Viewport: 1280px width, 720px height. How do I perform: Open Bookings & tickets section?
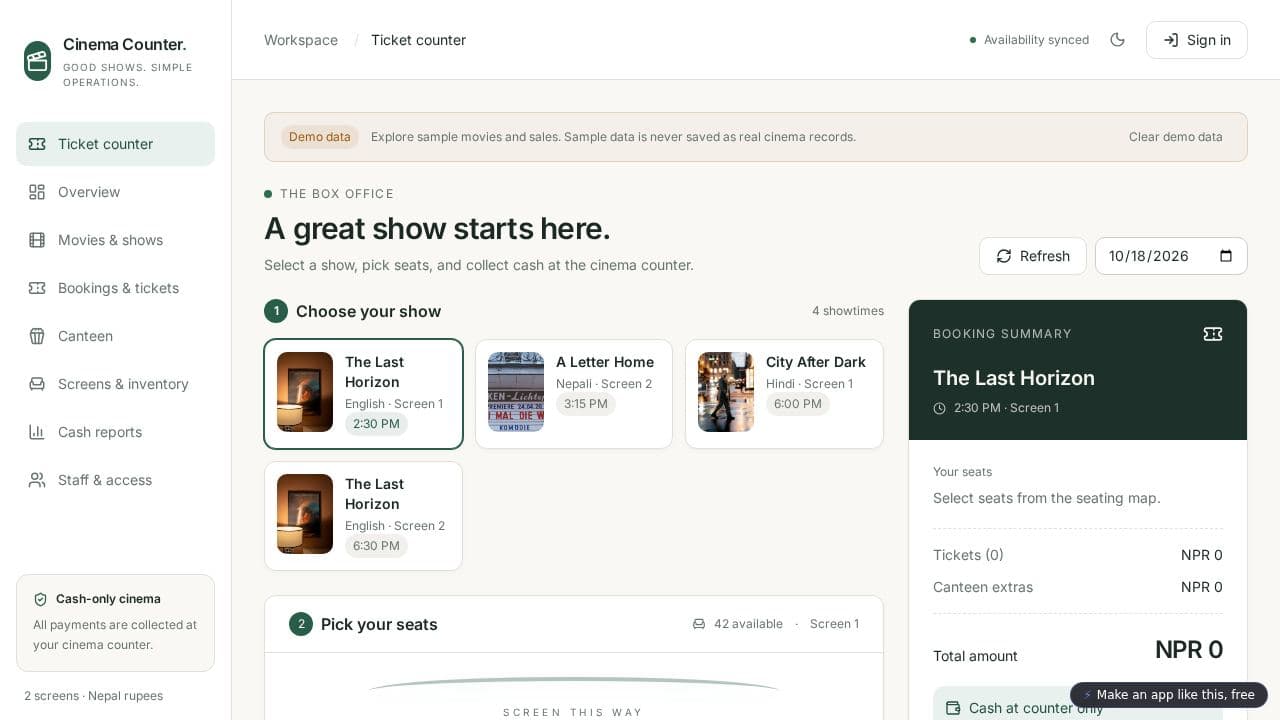coord(115,288)
